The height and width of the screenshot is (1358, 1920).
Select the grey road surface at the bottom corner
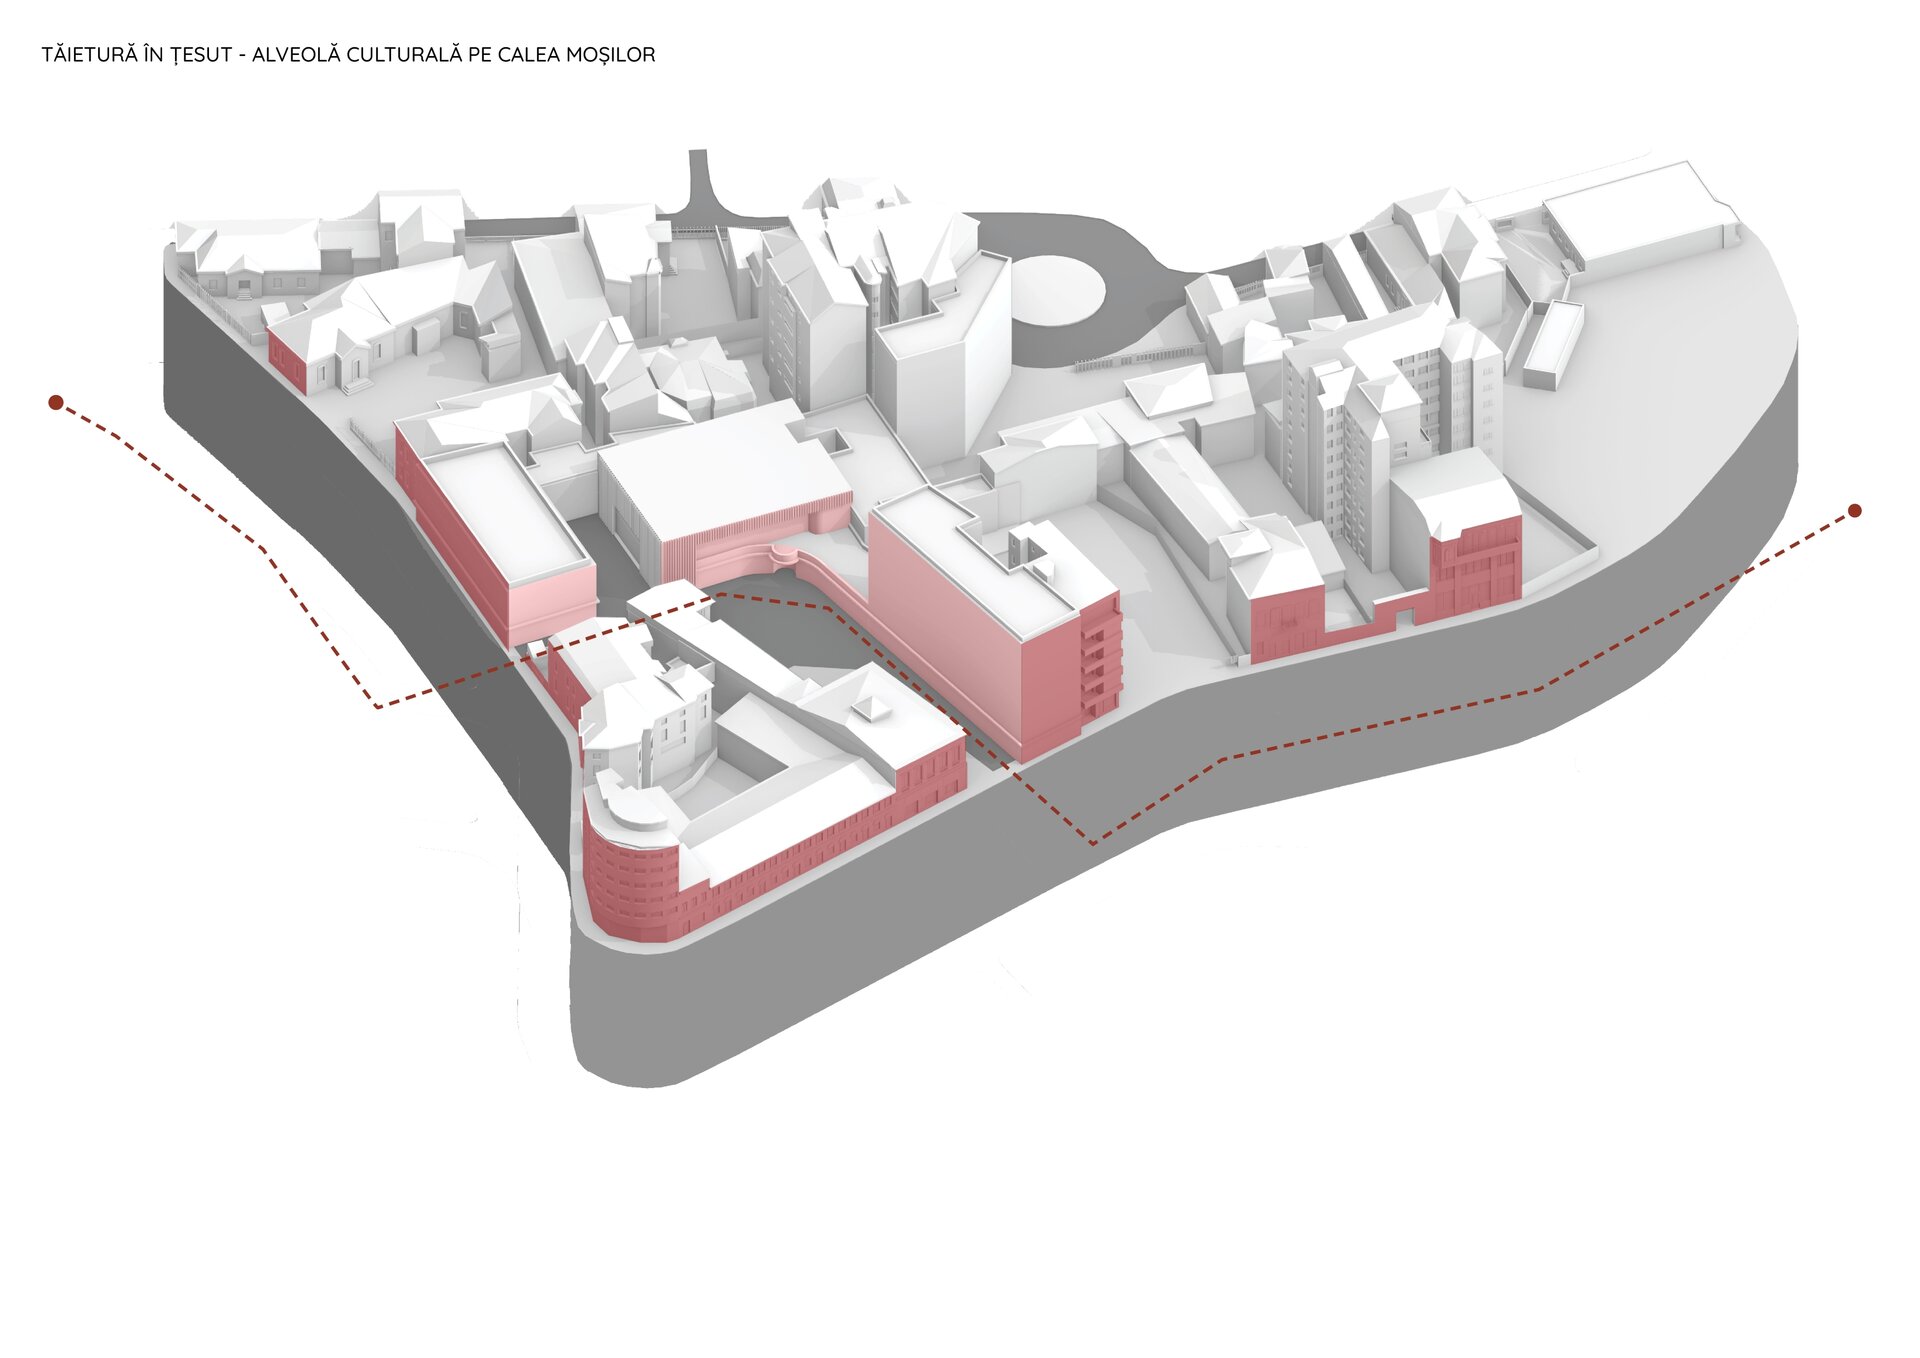tap(650, 1020)
